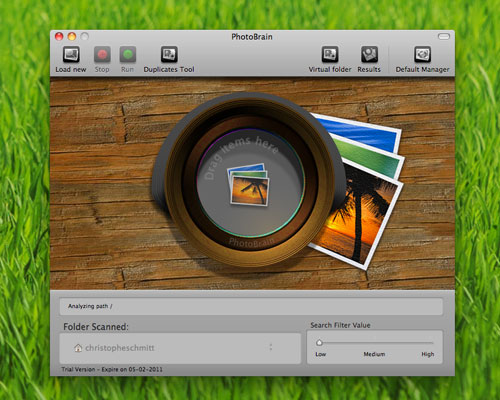Click the "Drag items here" drop zone
The image size is (500, 400).
(x=250, y=183)
